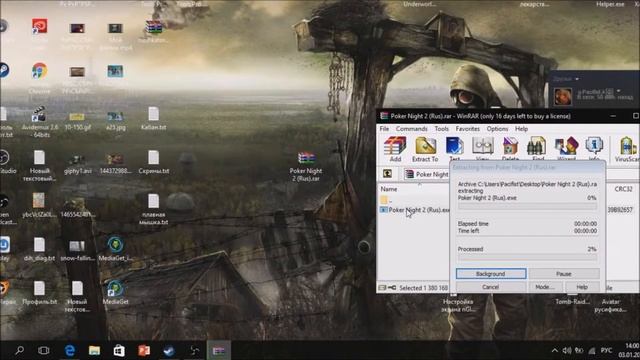Select the dlh_diag.txt desktop file
Image resolution: width=640 pixels, height=360 pixels.
click(x=40, y=249)
